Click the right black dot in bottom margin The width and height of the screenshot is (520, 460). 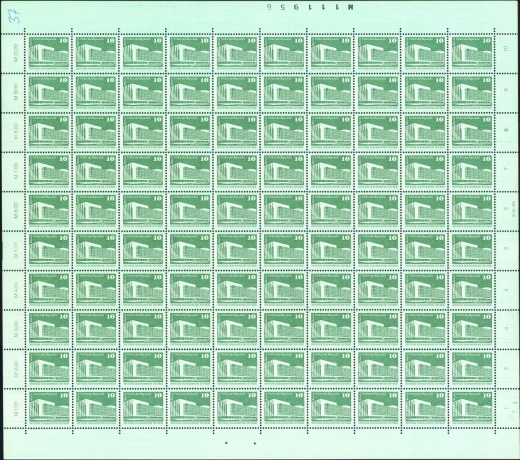[x=255, y=443]
